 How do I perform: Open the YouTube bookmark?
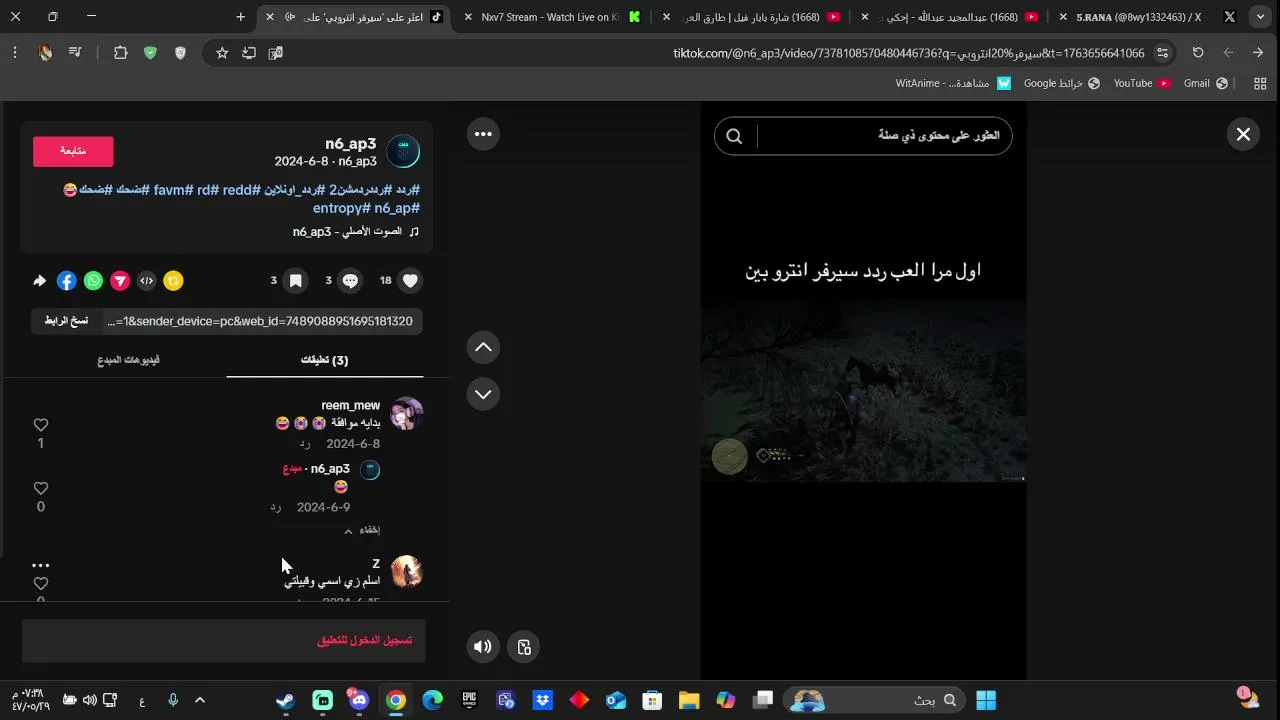click(1141, 84)
